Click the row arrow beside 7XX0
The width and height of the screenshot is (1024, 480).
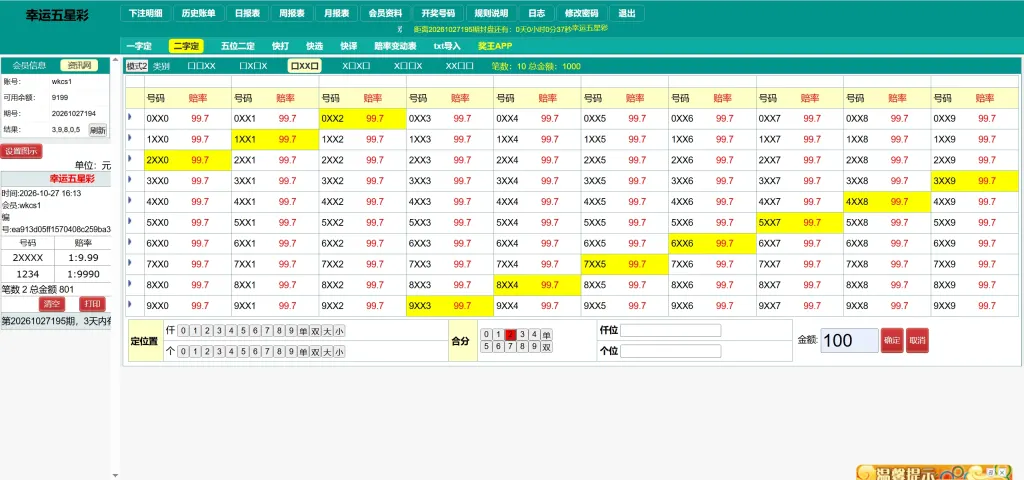(129, 263)
